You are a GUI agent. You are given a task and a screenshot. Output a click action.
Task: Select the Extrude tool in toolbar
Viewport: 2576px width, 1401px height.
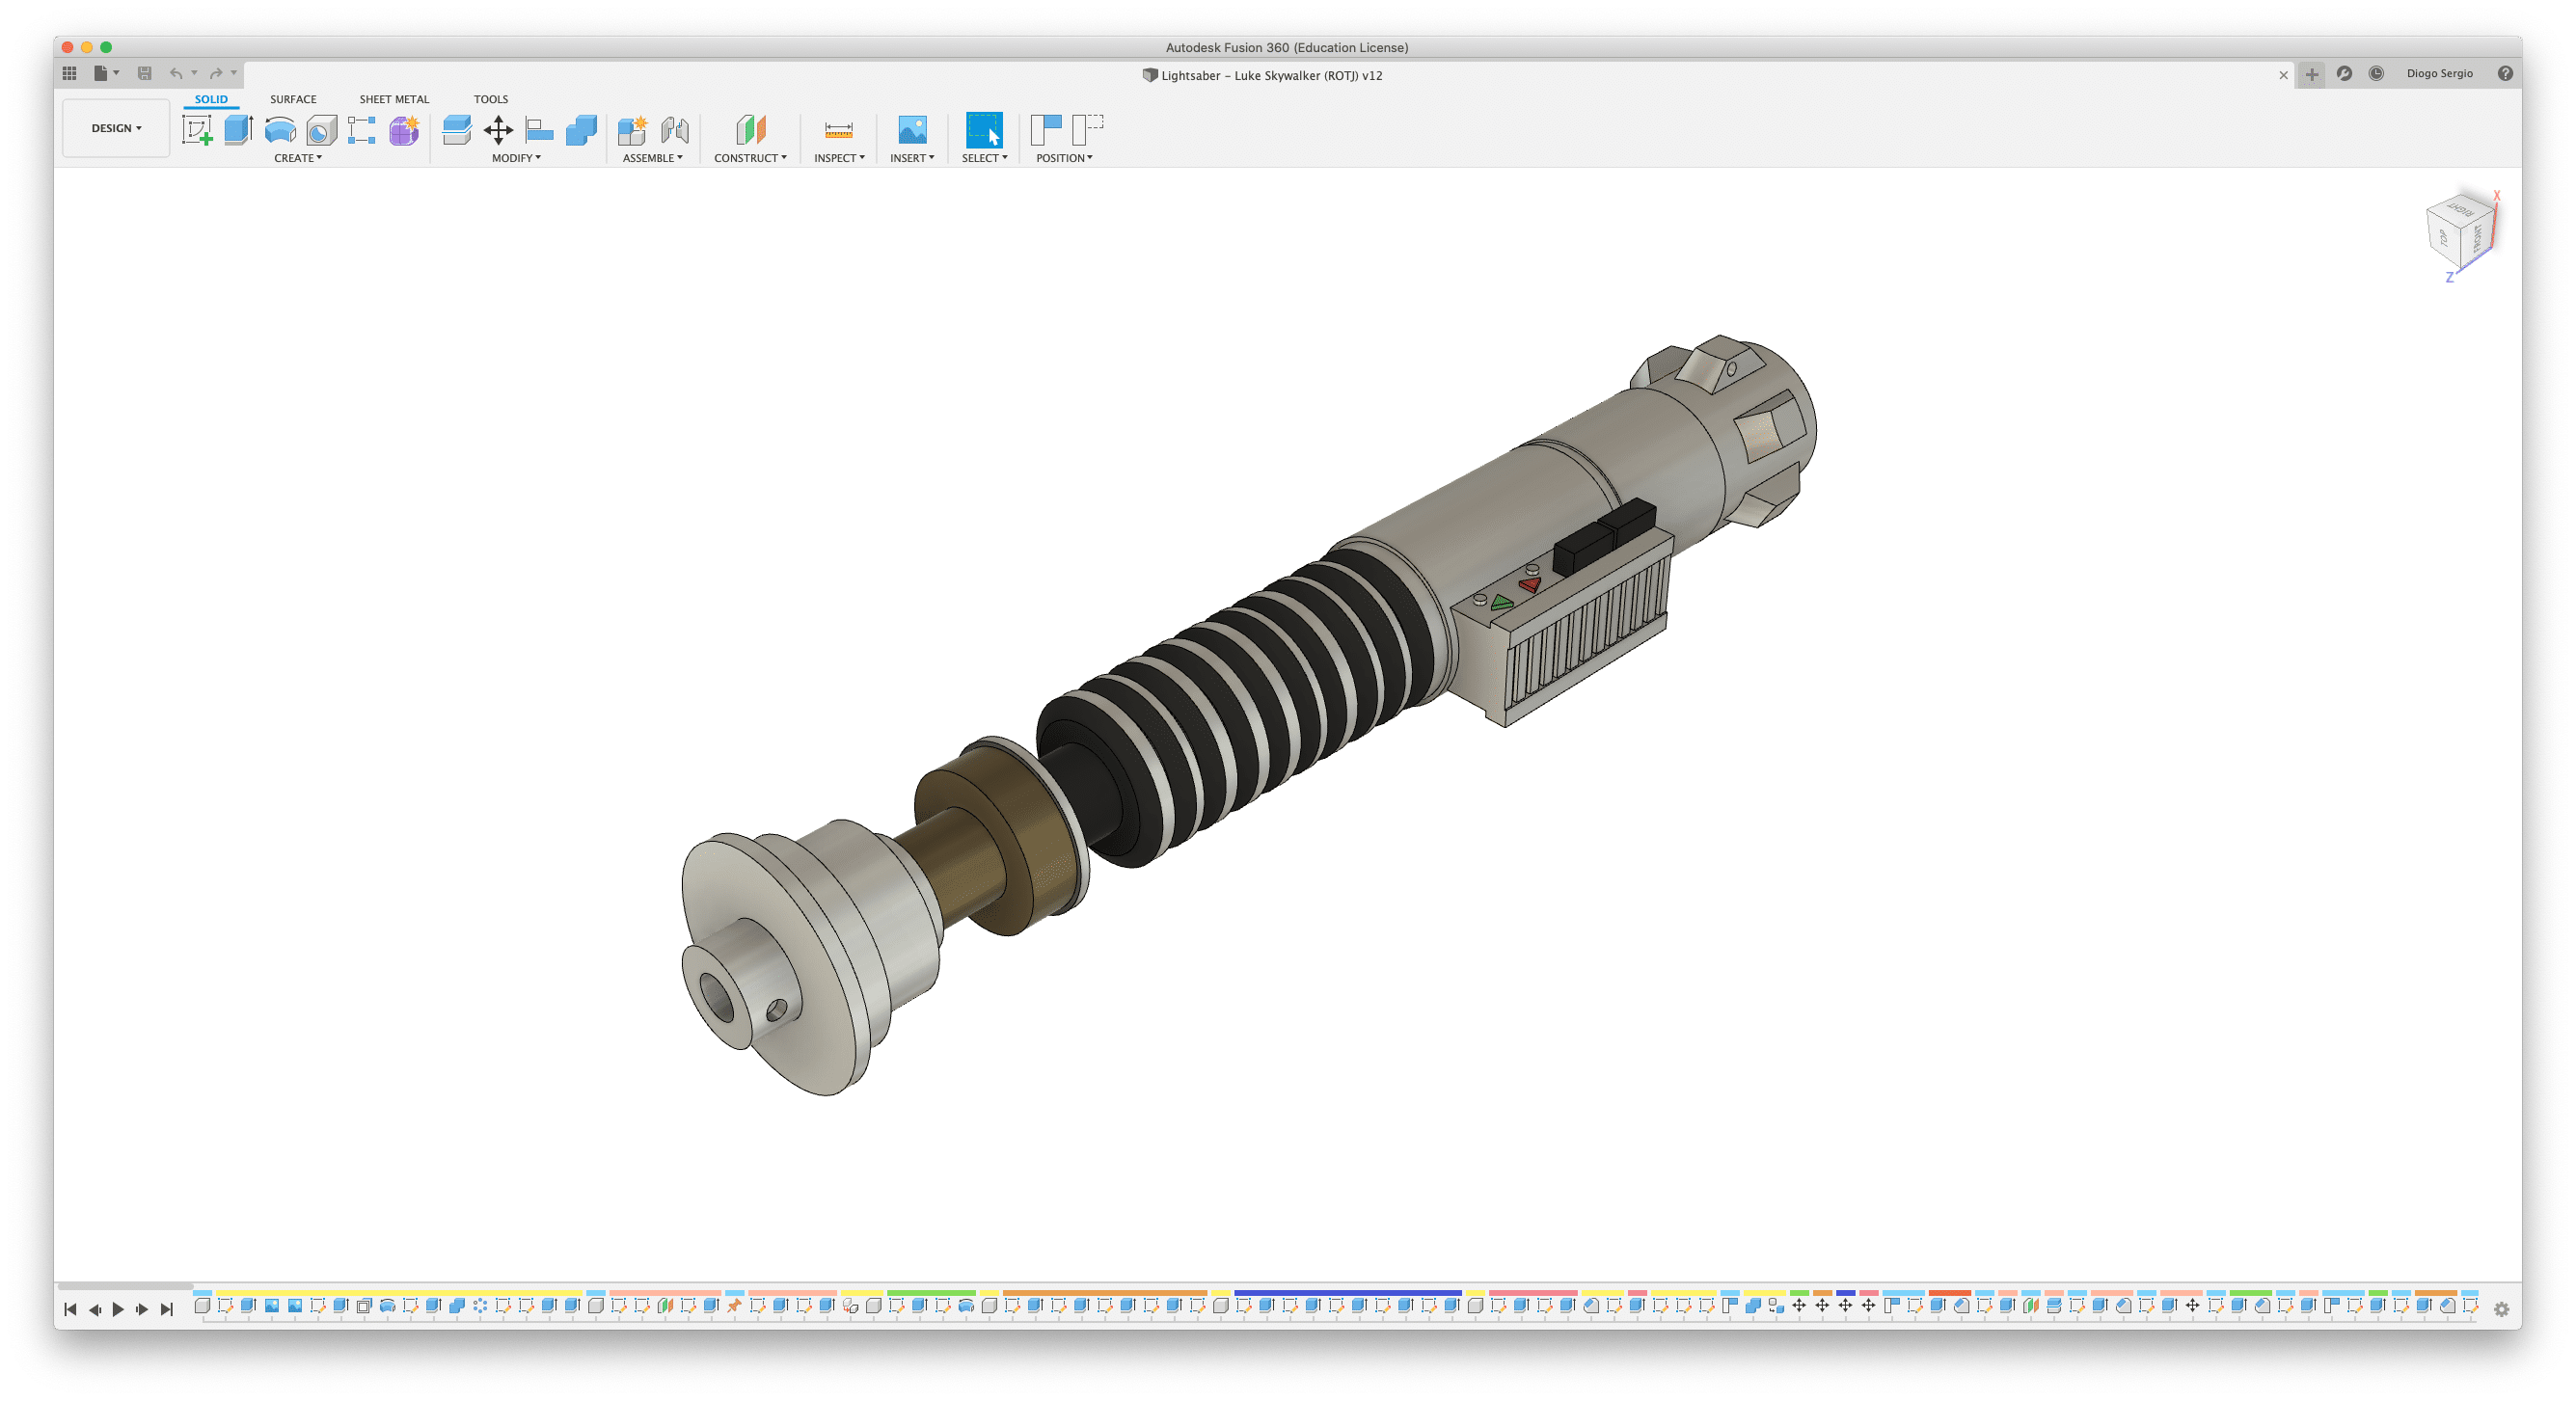pos(238,130)
